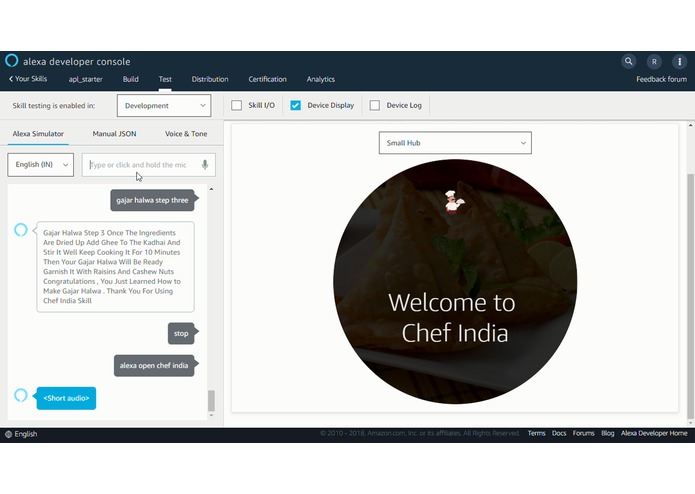The height and width of the screenshot is (494, 695).
Task: Open the Terms footer link
Action: click(536, 433)
